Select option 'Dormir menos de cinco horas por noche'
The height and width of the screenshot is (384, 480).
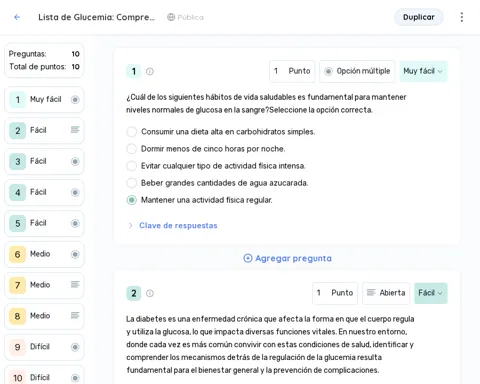[x=132, y=149]
